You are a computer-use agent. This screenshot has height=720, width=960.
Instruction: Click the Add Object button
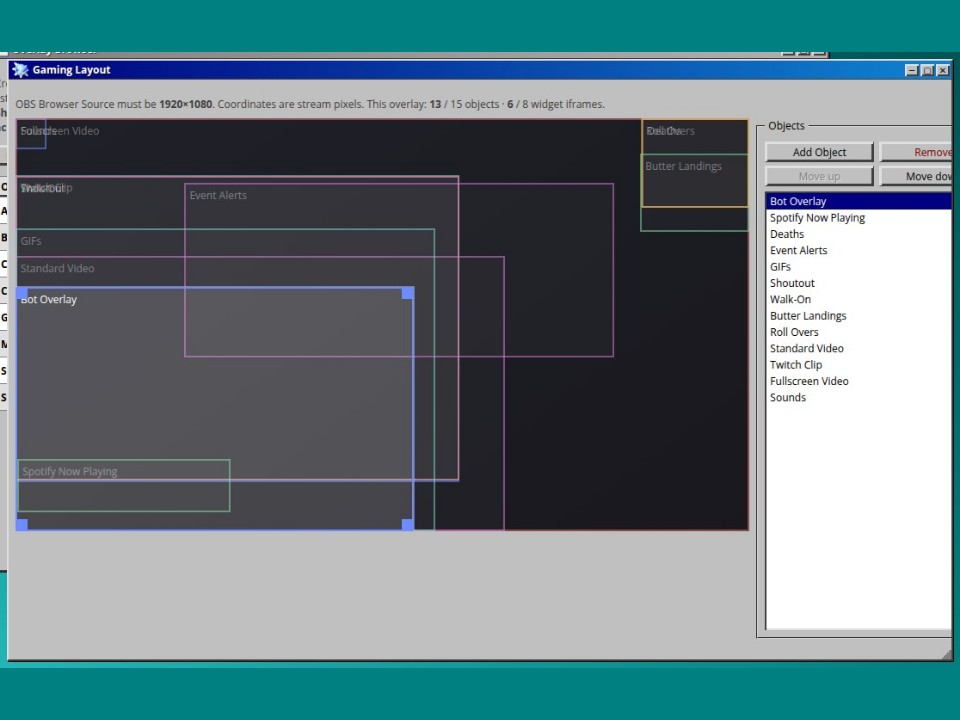click(x=819, y=152)
